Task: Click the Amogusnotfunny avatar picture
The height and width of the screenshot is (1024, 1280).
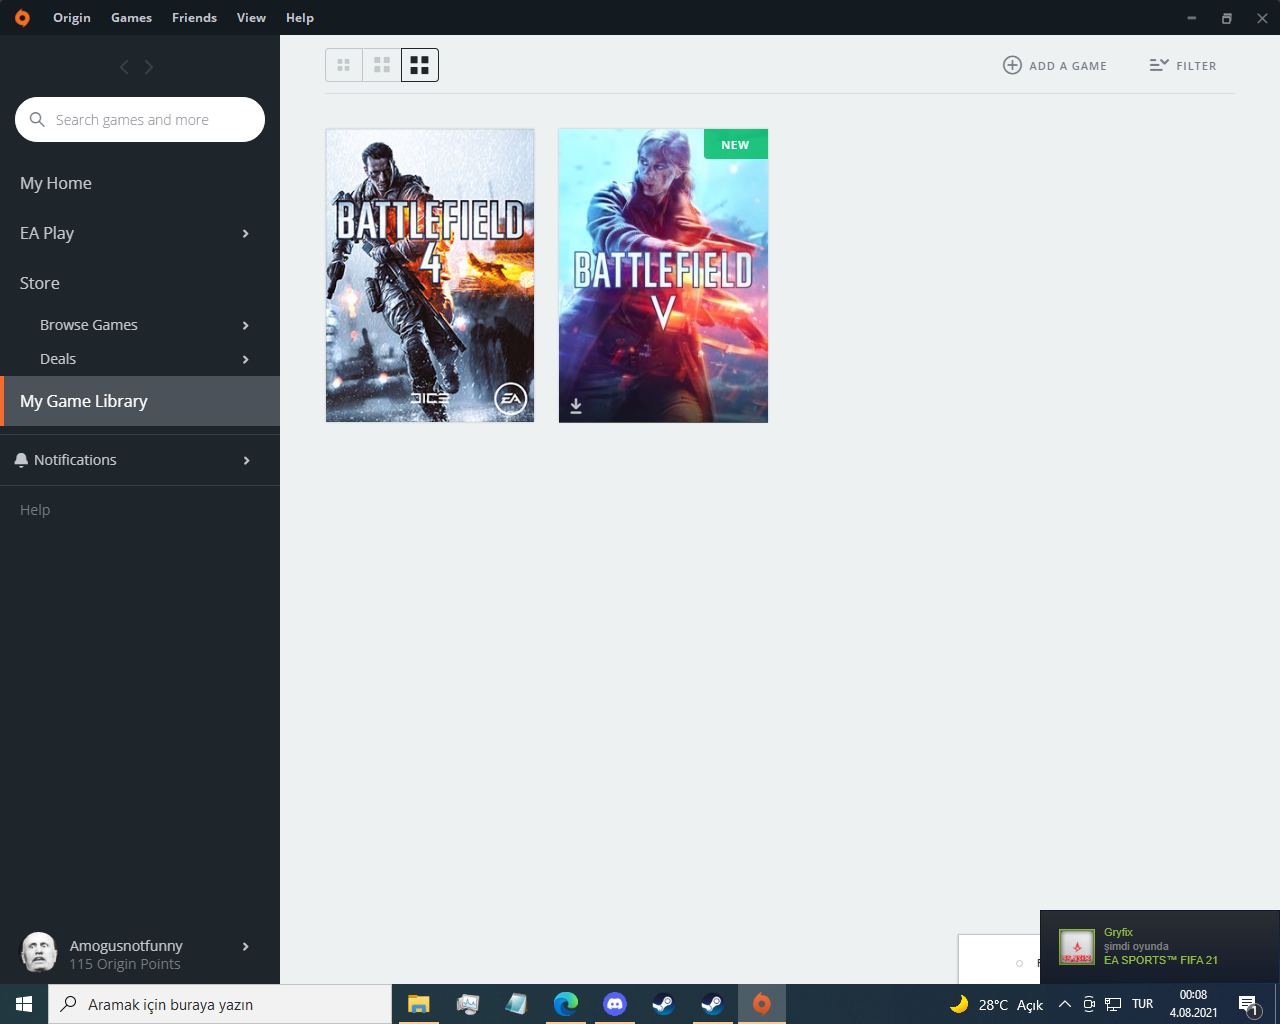Action: [39, 953]
